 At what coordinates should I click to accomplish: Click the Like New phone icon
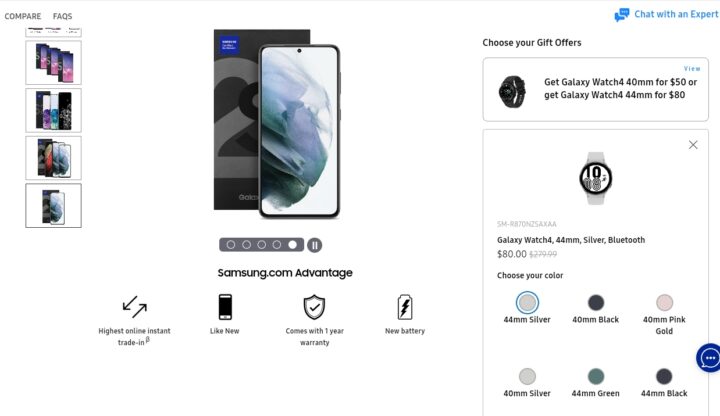[225, 307]
